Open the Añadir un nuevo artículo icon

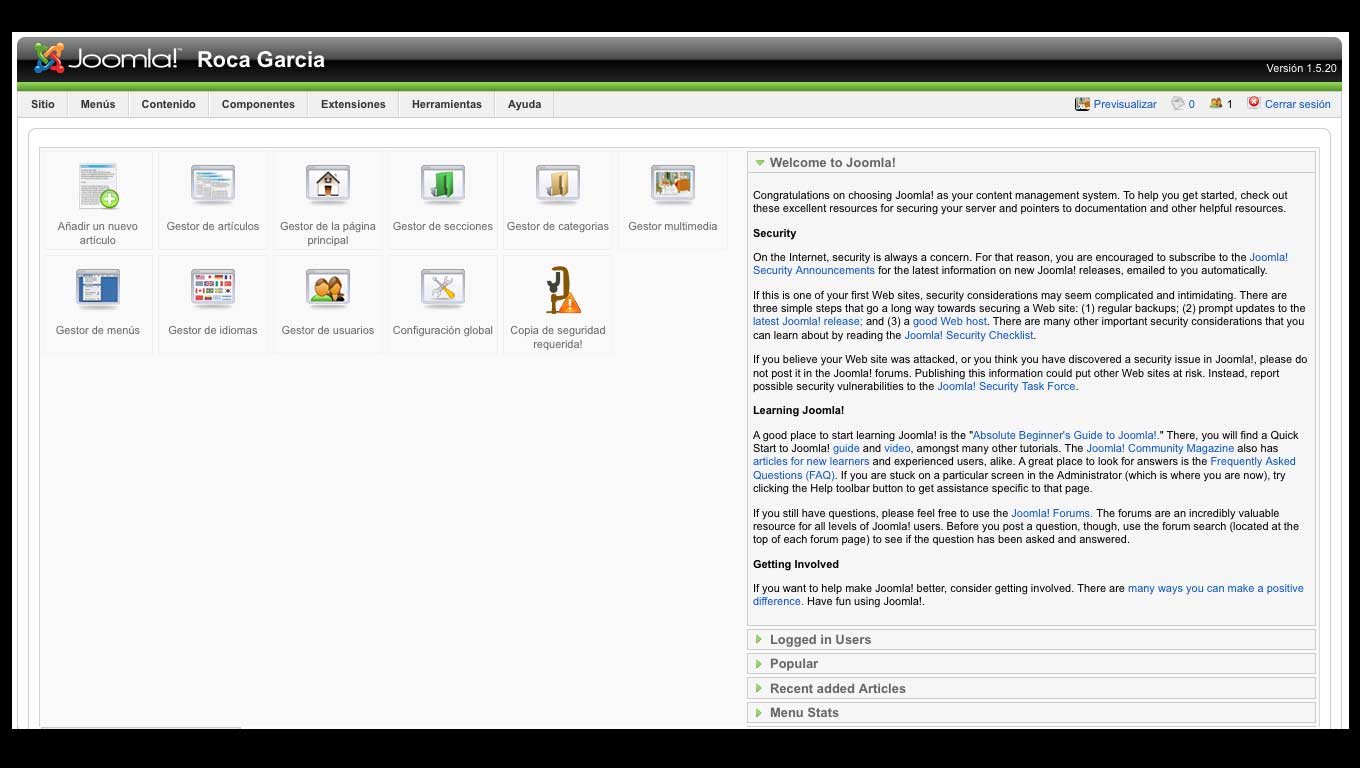pos(98,186)
